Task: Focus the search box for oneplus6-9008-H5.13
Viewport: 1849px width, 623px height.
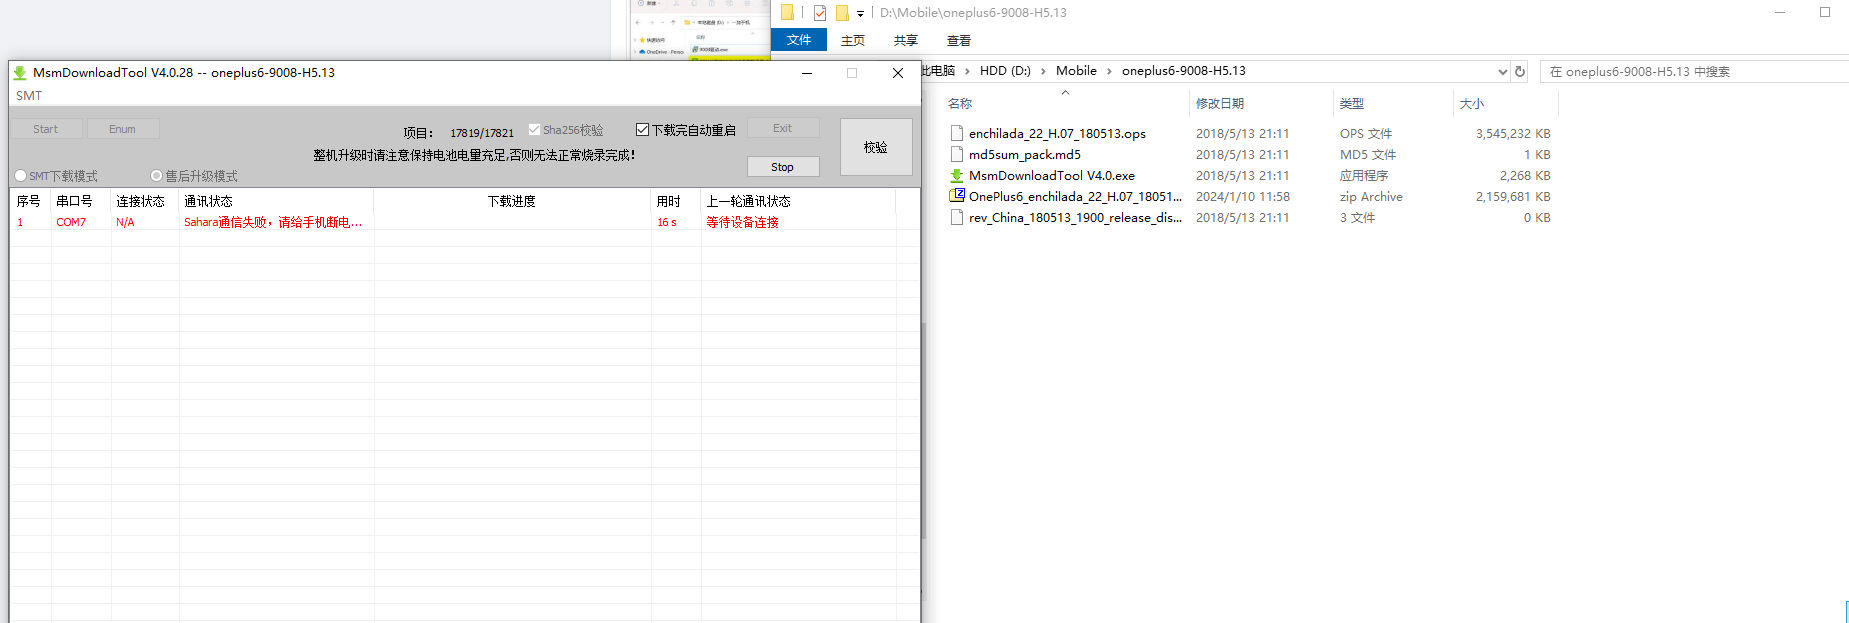Action: click(1694, 71)
